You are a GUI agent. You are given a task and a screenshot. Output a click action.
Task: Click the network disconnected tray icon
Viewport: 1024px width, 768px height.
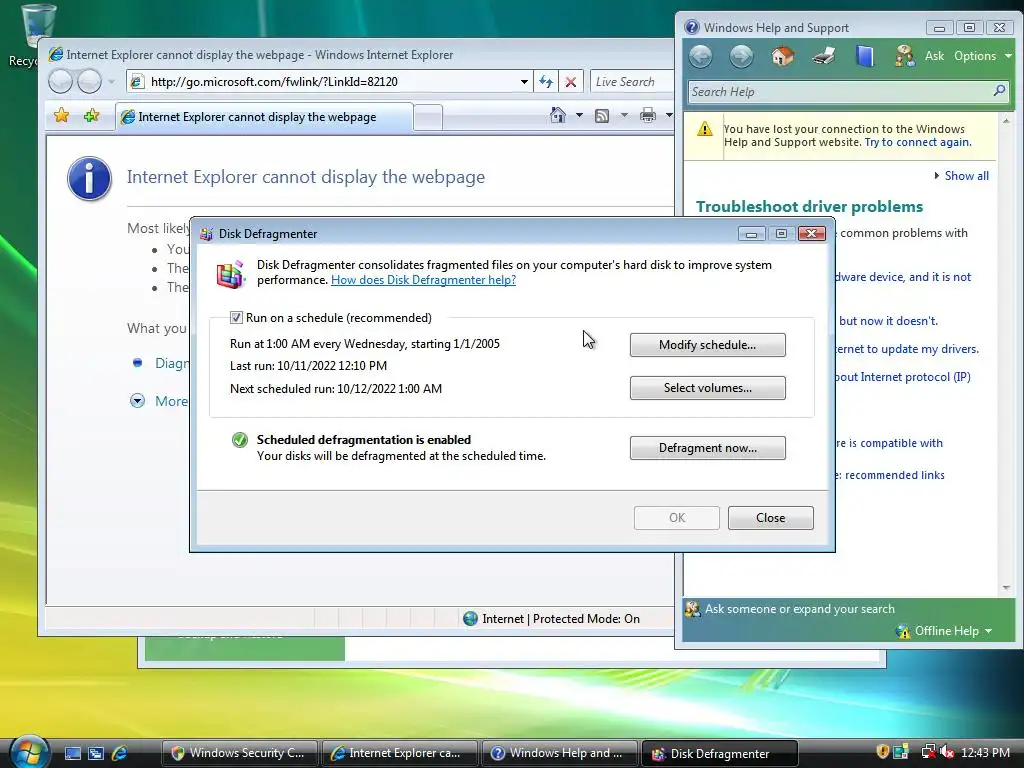[x=927, y=752]
